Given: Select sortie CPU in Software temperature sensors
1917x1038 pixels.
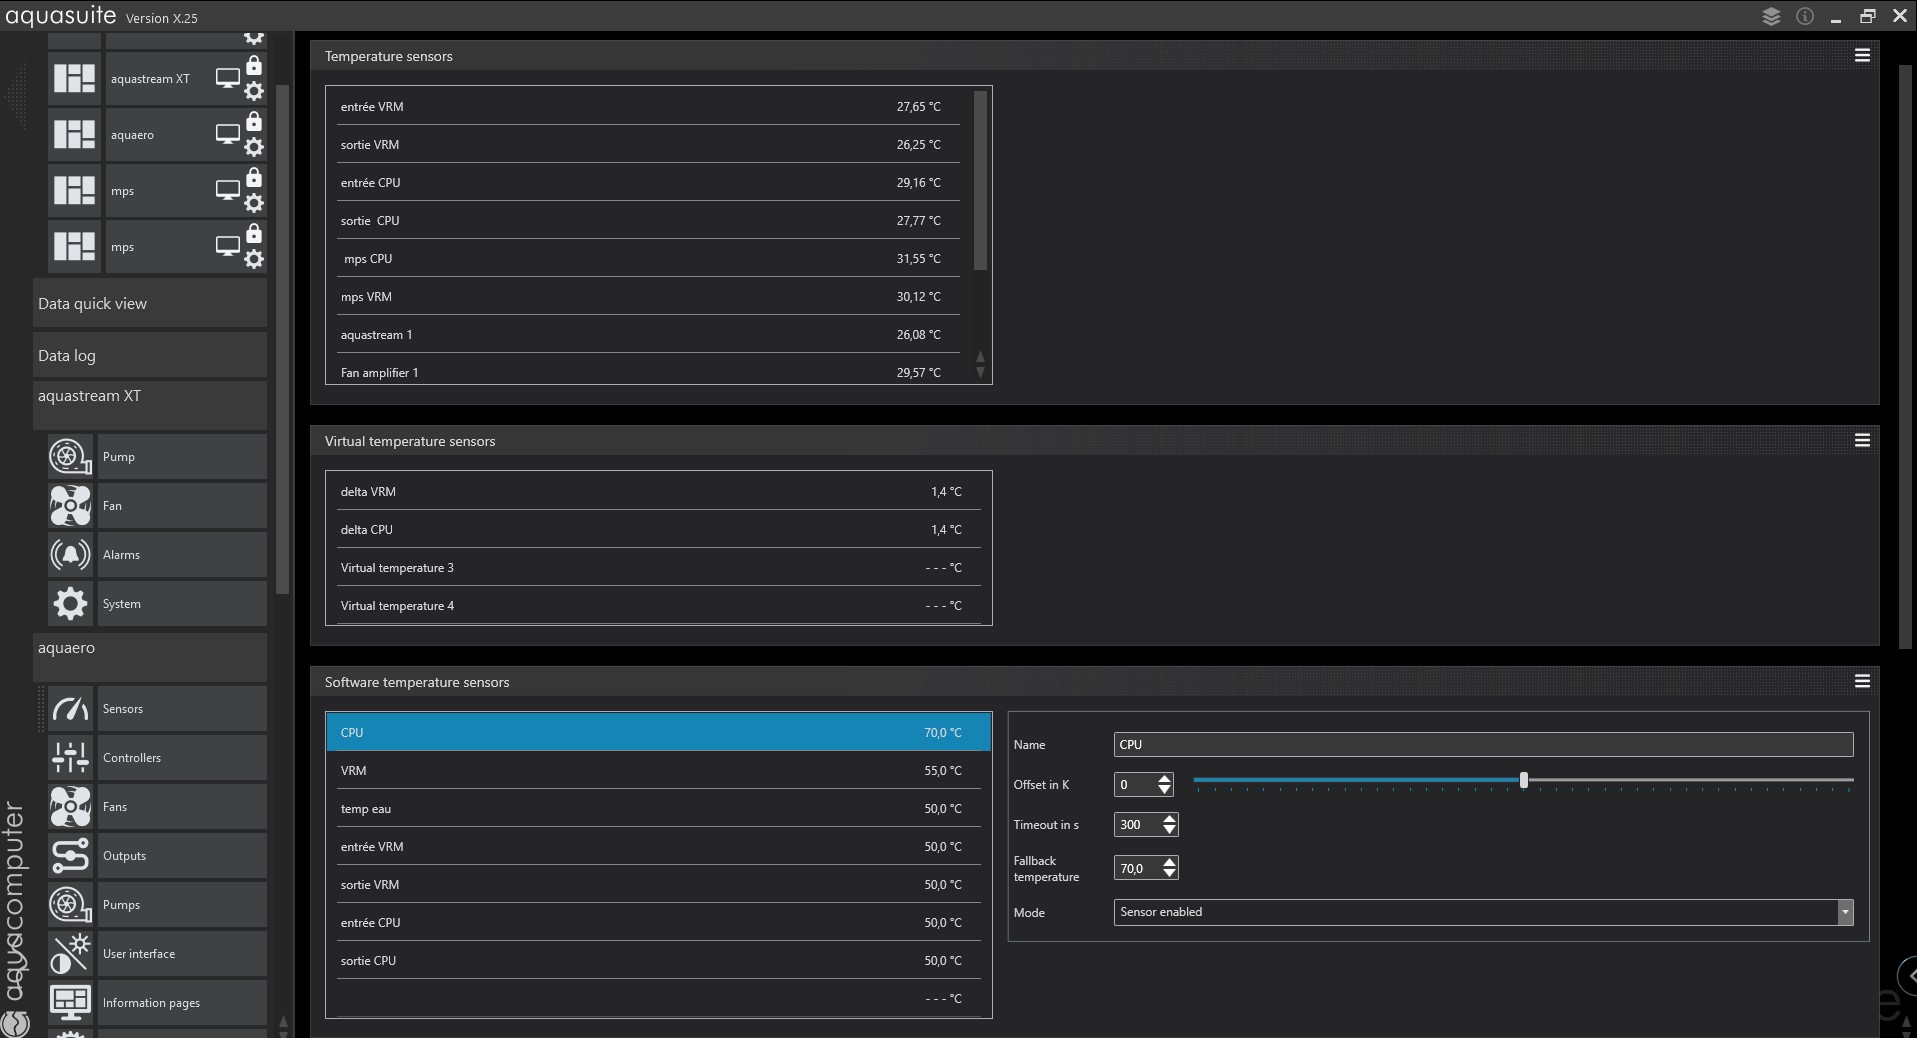Looking at the screenshot, I should coord(658,961).
